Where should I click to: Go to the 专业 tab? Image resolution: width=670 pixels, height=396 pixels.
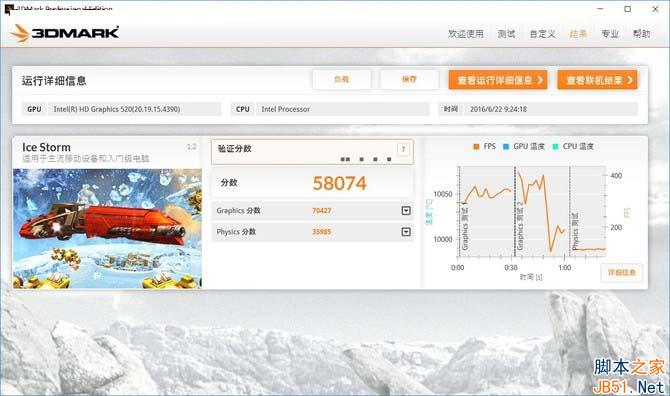pyautogui.click(x=610, y=34)
